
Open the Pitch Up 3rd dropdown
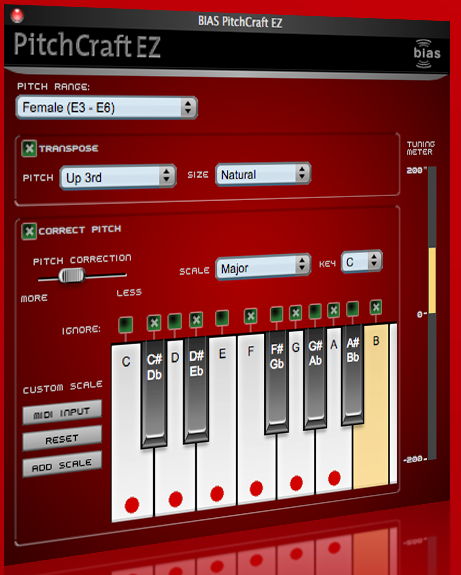point(118,177)
